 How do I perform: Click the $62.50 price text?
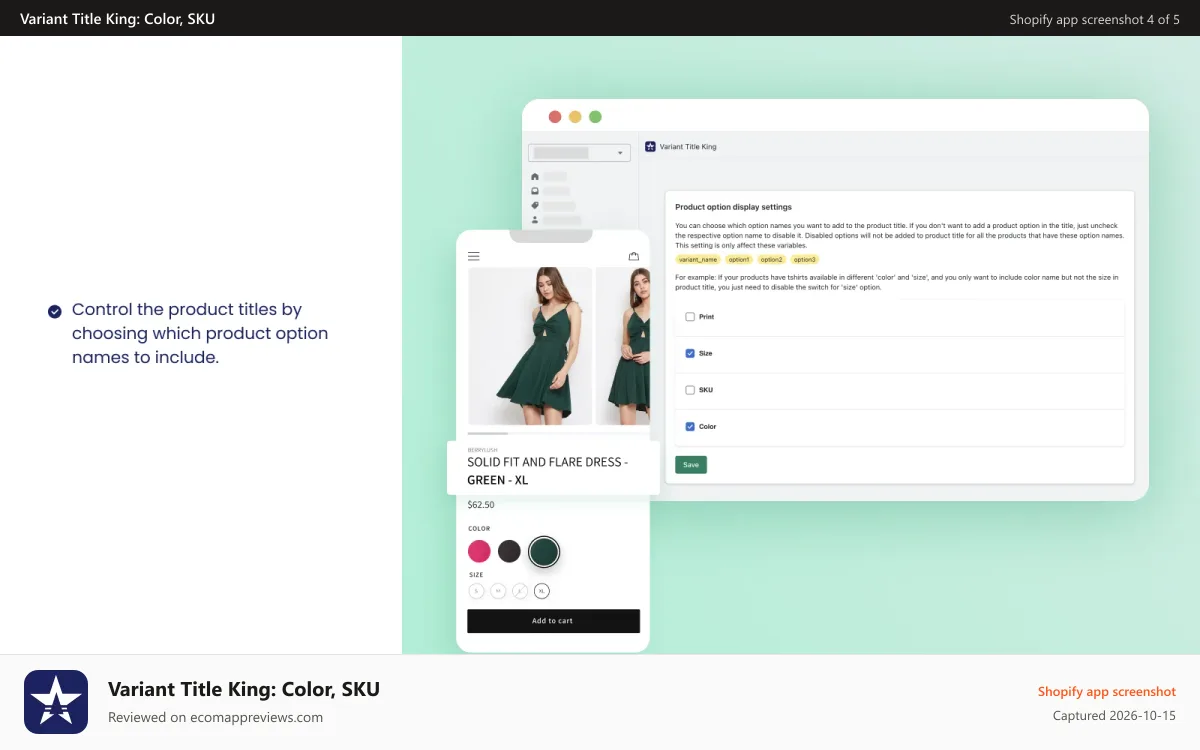[x=481, y=505]
